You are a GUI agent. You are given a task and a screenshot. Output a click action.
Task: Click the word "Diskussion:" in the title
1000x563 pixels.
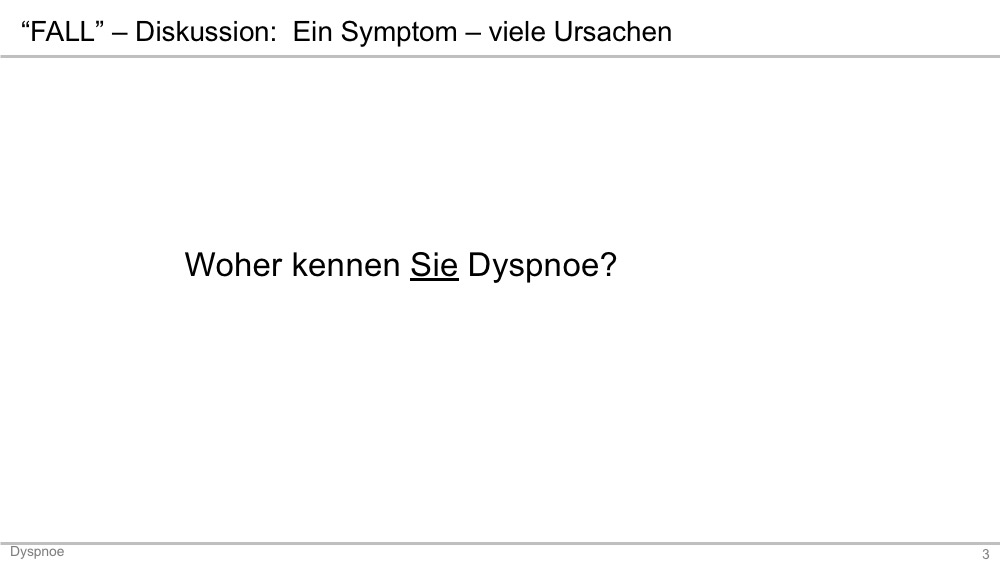click(206, 32)
